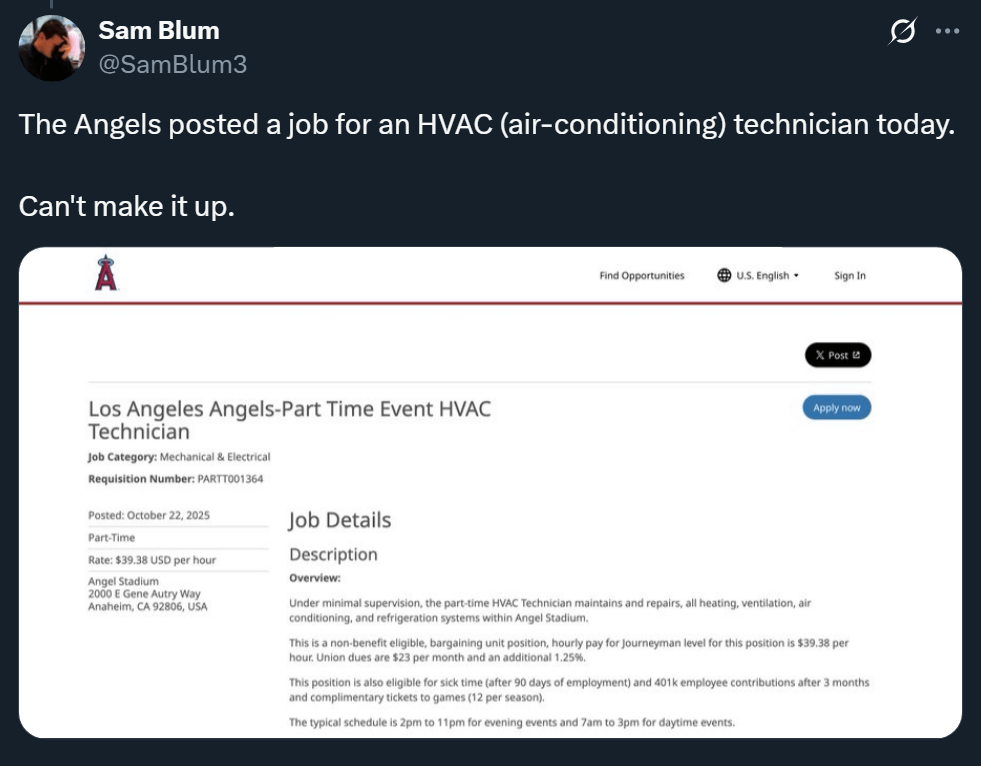Click the Angel Stadium address text

click(147, 594)
